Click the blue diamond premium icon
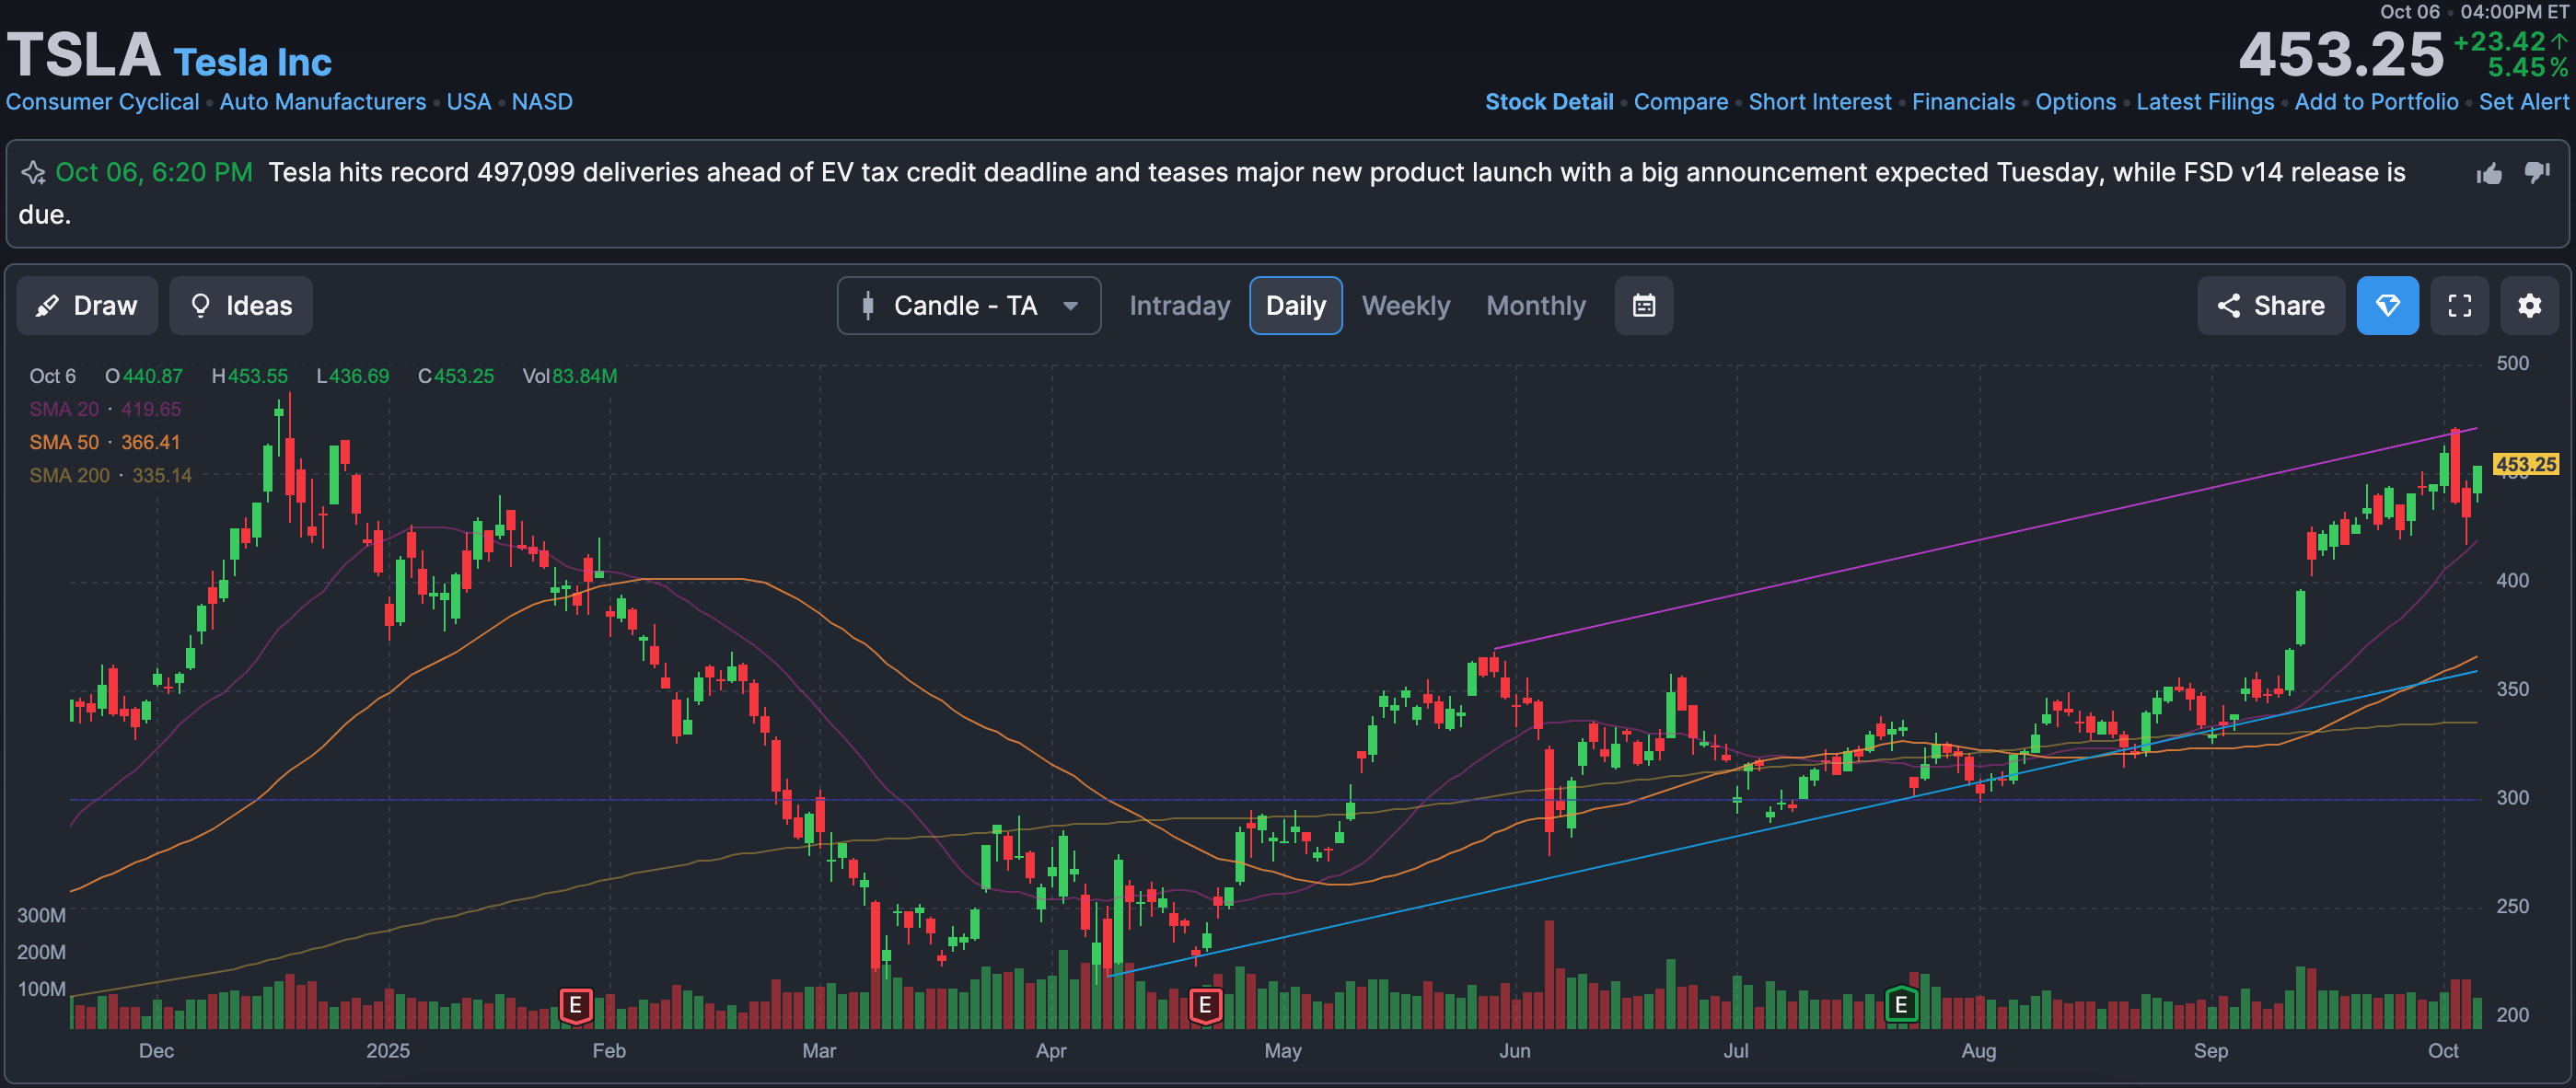The width and height of the screenshot is (2576, 1088). [x=2387, y=306]
